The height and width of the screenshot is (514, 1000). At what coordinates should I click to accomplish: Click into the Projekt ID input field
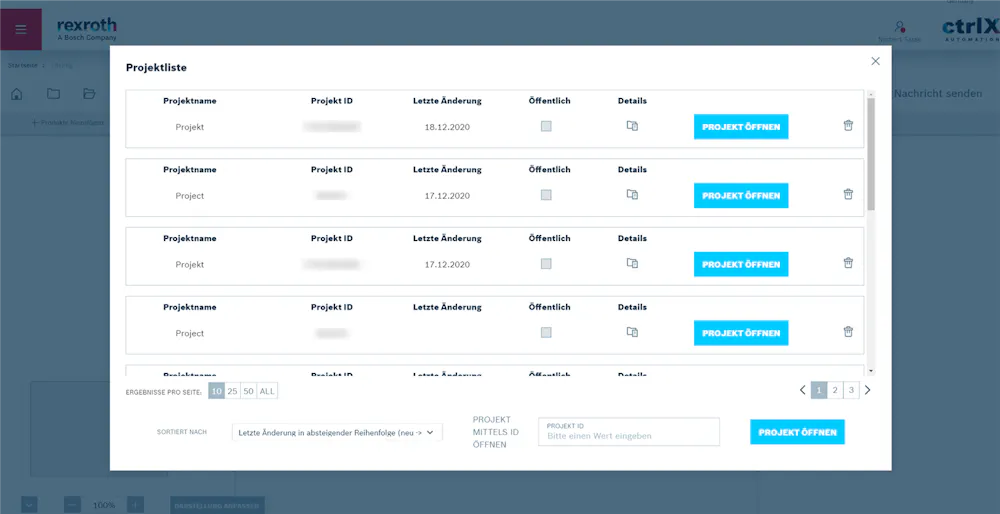tap(629, 432)
